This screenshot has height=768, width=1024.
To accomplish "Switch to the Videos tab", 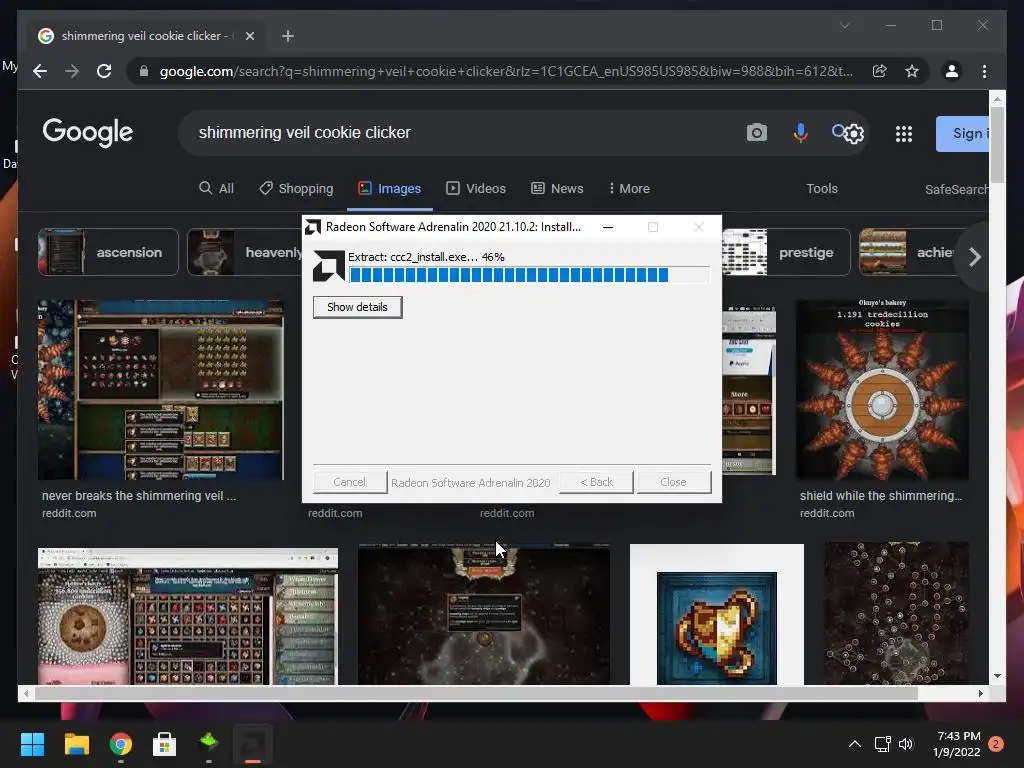I will 475,188.
